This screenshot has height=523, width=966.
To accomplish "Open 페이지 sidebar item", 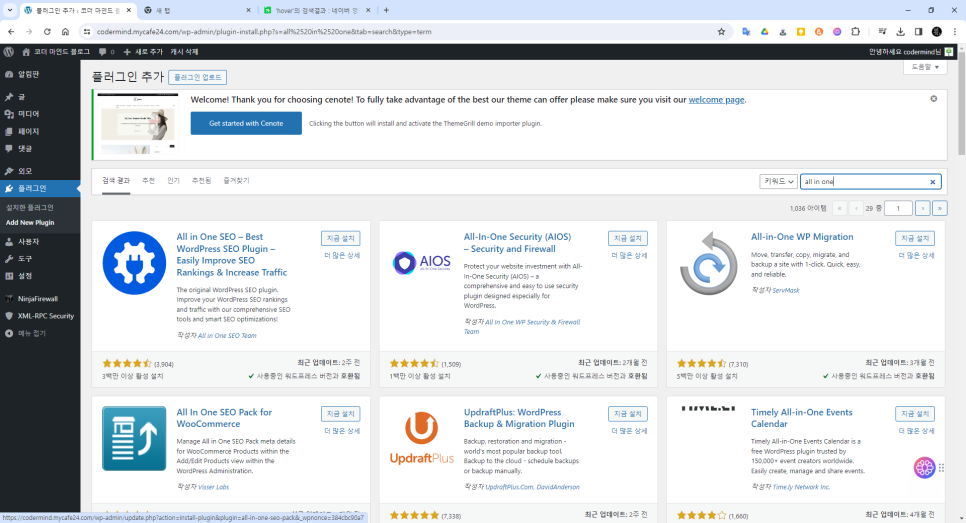I will (40, 131).
